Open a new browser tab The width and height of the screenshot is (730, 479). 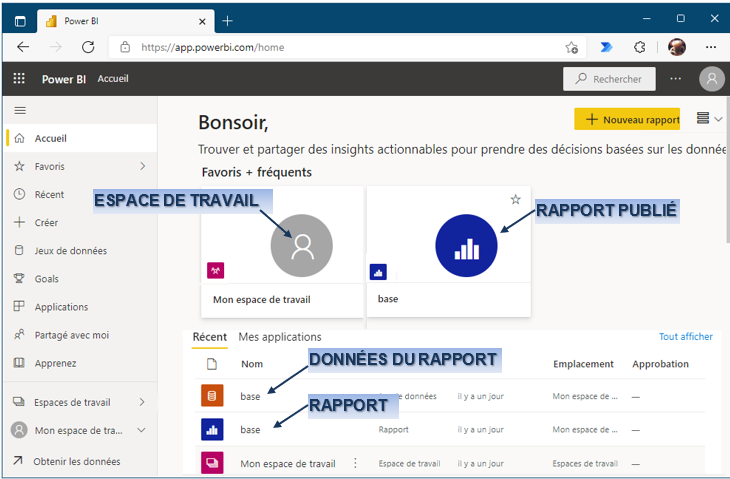[227, 21]
